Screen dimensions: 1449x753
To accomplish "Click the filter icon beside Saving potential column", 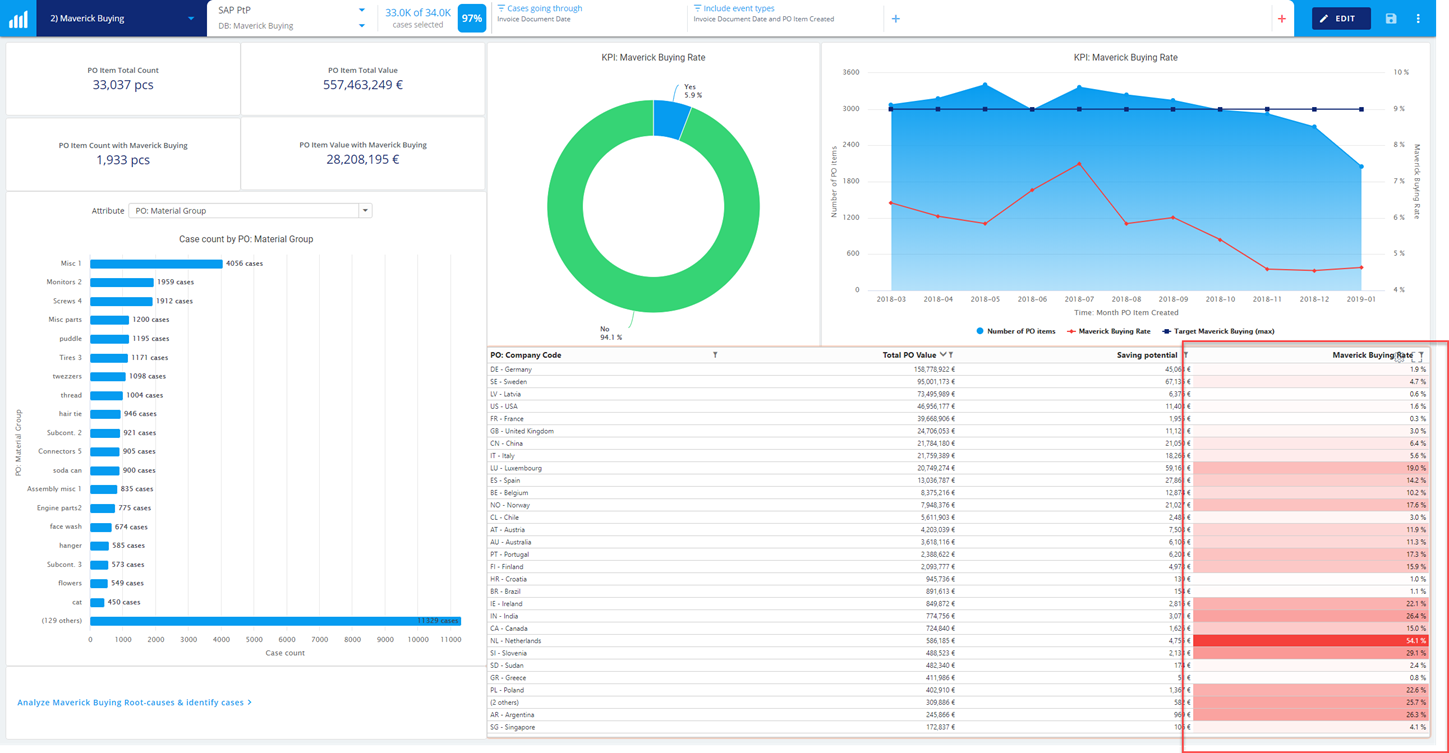I will pyautogui.click(x=1184, y=355).
